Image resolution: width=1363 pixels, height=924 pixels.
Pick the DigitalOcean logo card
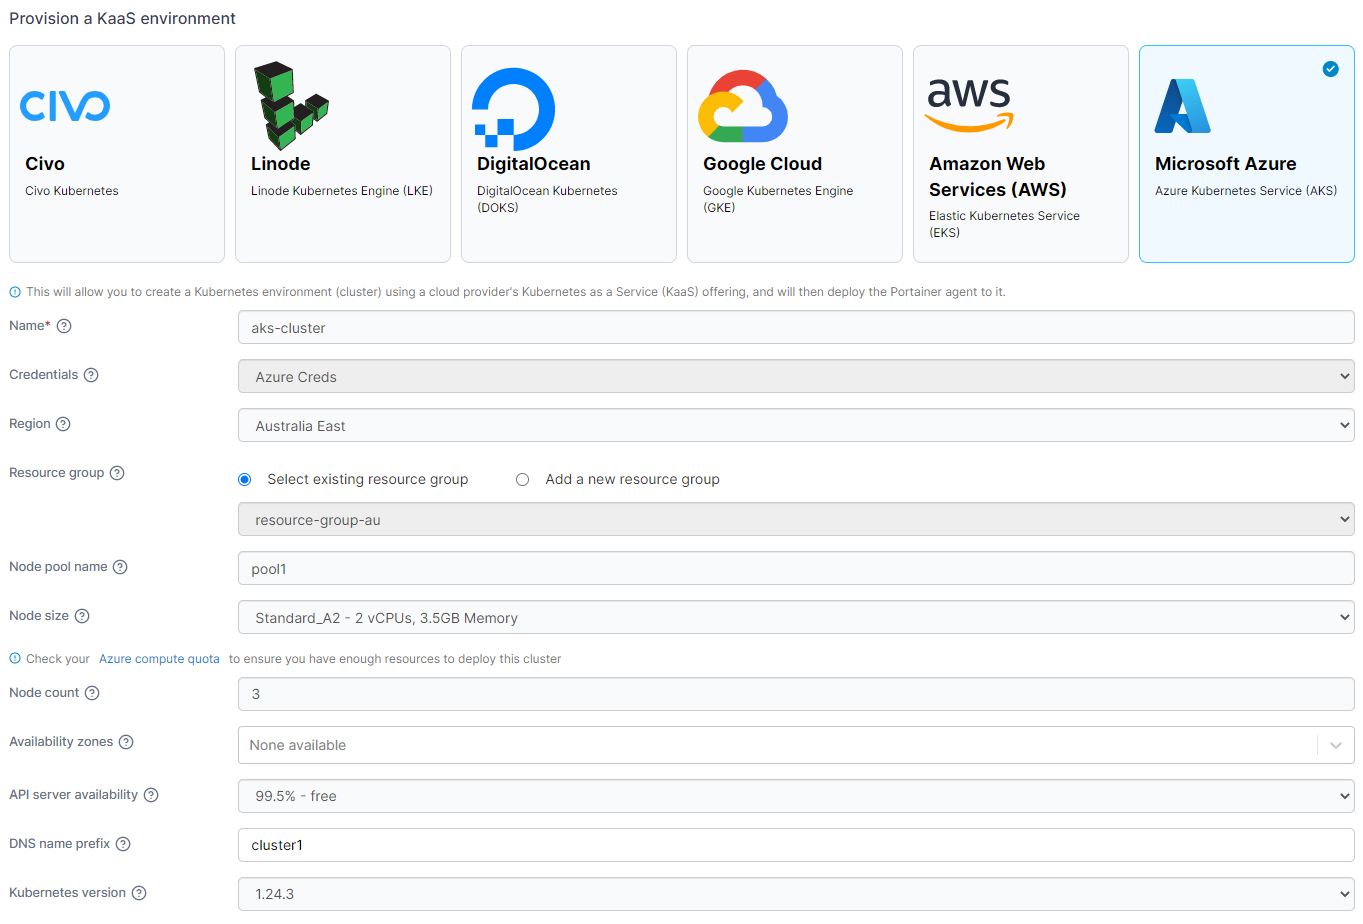[569, 154]
